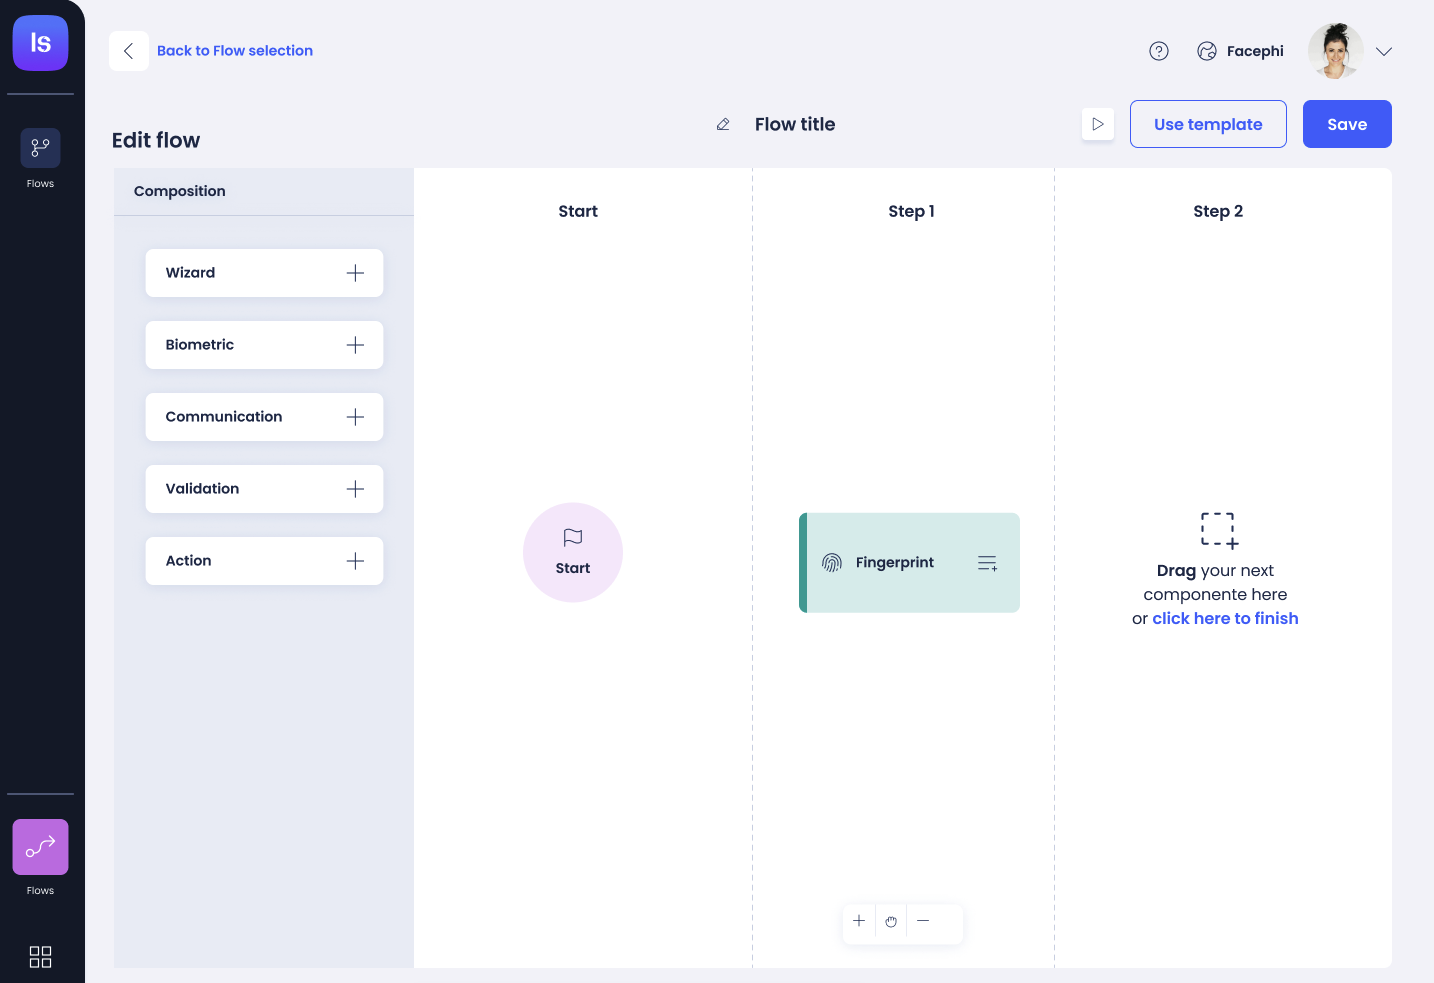Open the profile dropdown chevron
The image size is (1434, 983).
(x=1384, y=50)
